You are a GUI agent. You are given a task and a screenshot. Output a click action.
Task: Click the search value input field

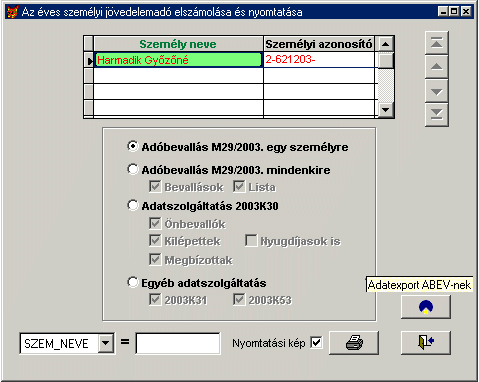pos(178,343)
